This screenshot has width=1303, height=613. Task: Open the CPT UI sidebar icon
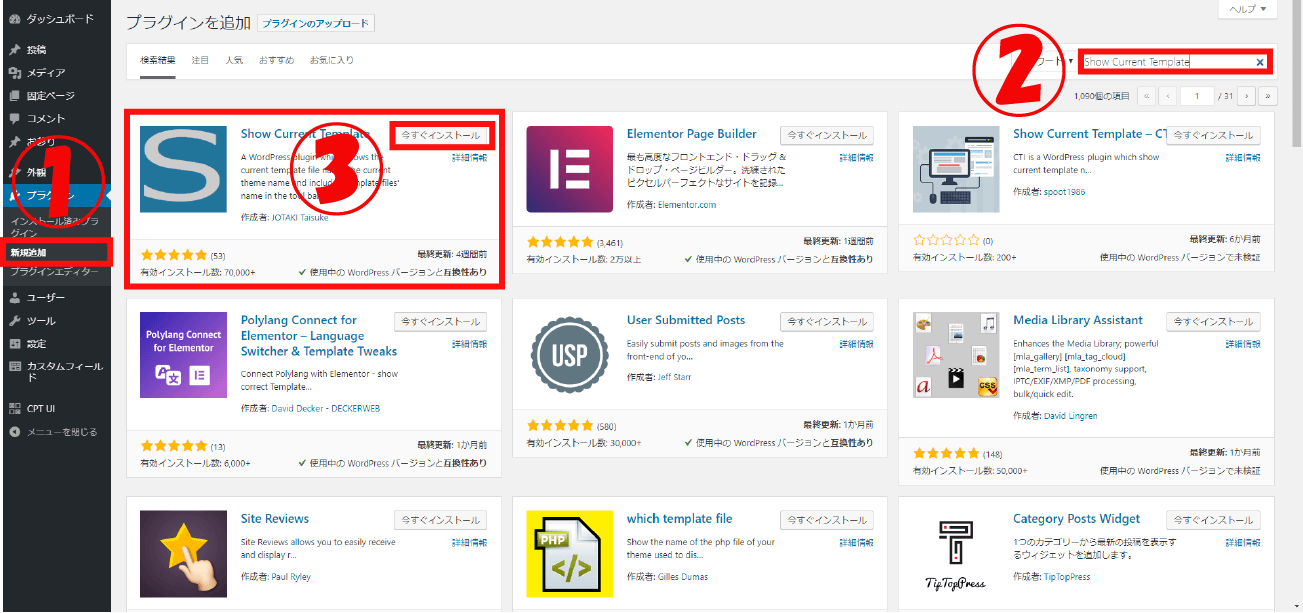click(14, 408)
